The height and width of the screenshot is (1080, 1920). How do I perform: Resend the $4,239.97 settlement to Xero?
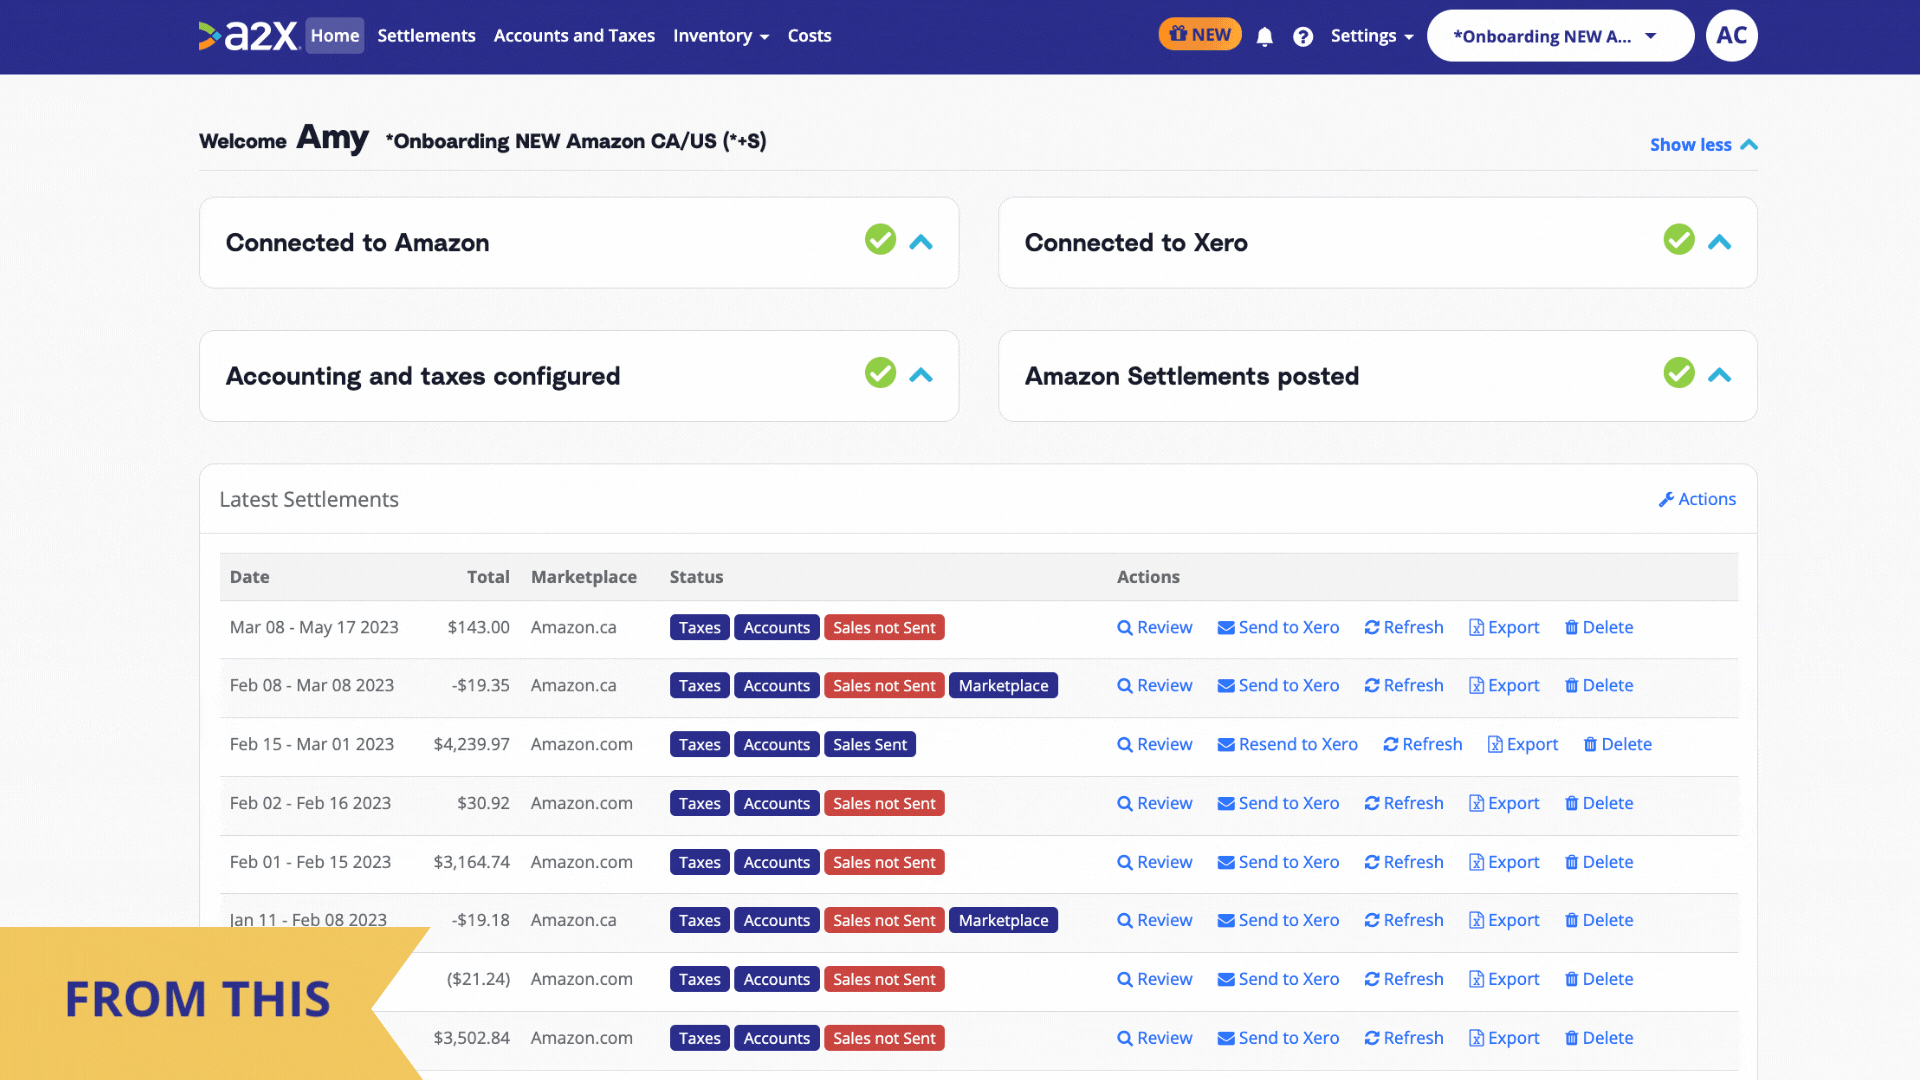point(1288,745)
